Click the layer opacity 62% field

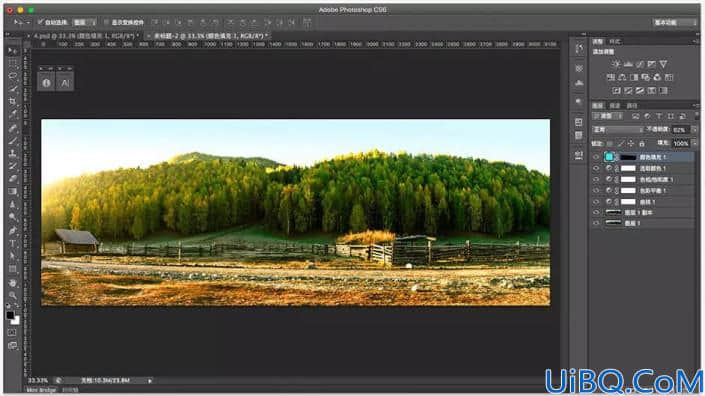pos(679,129)
